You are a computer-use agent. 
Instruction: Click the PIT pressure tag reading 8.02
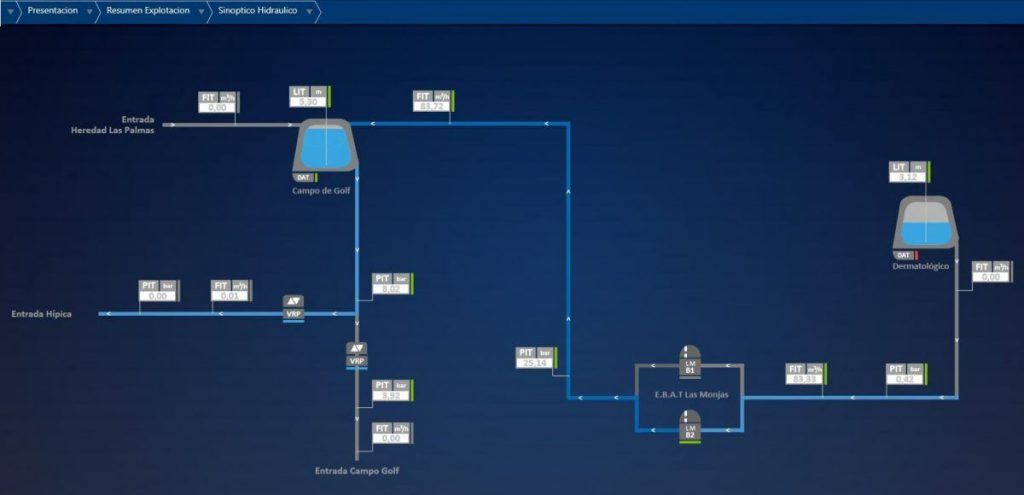point(392,284)
